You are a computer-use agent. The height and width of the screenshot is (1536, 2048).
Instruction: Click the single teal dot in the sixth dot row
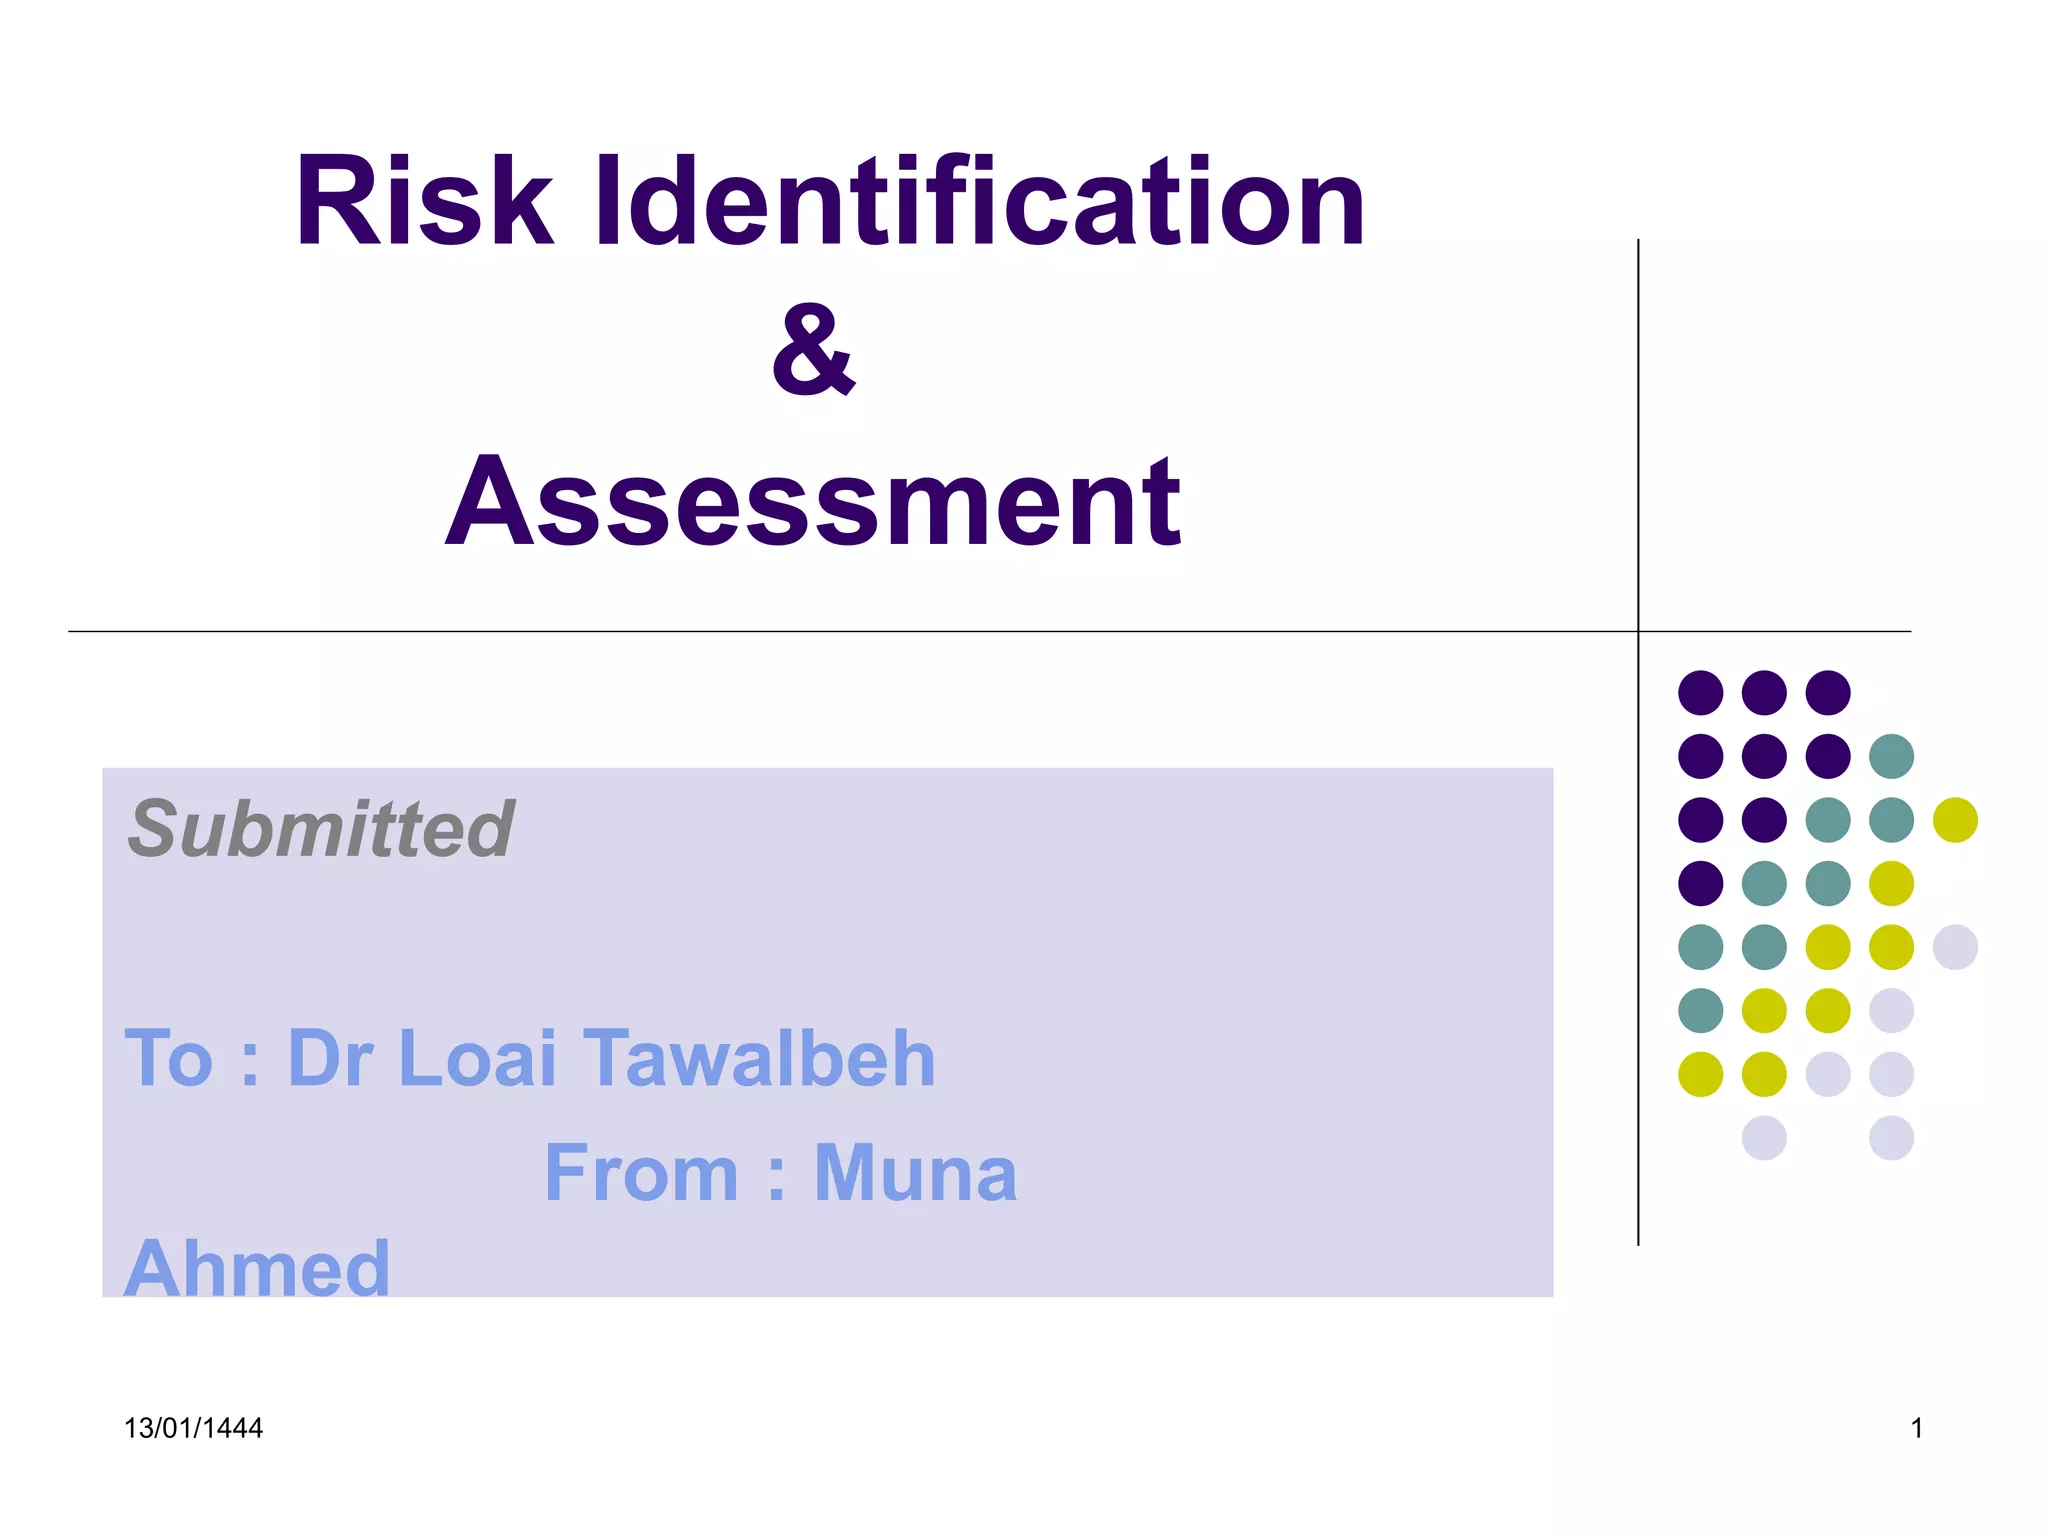coord(1700,1010)
